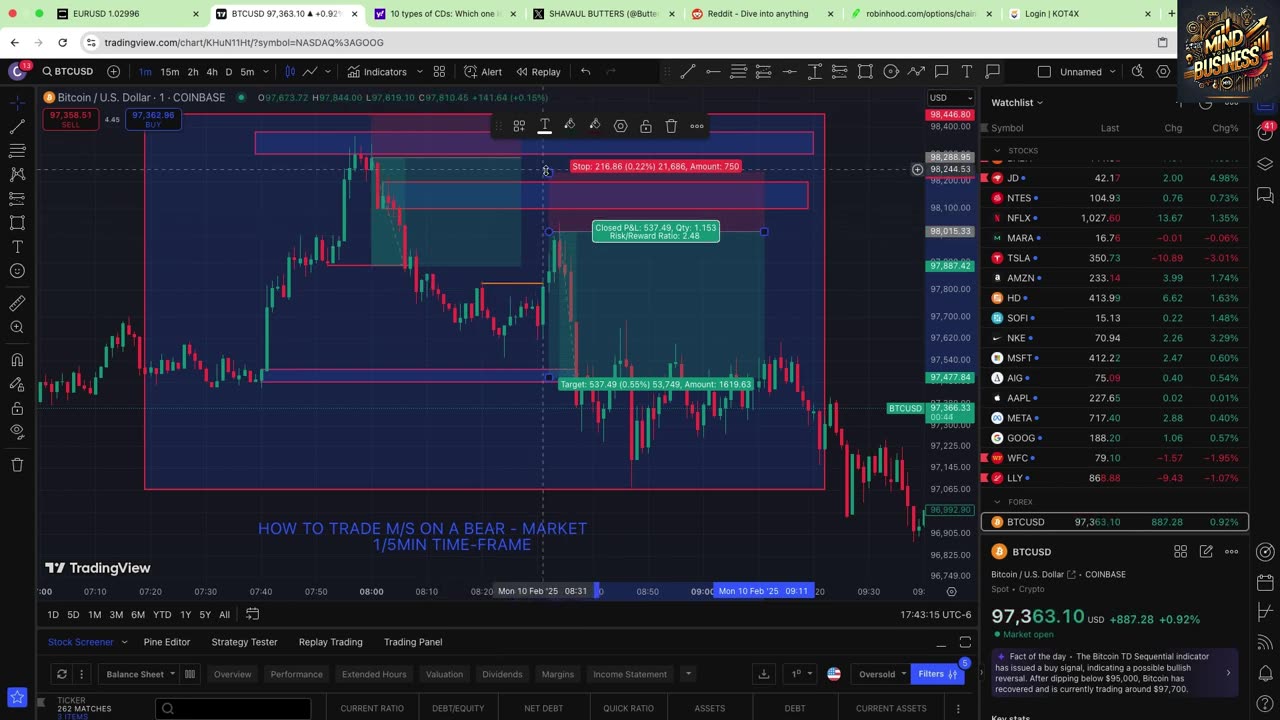Select the 1D date range

point(53,615)
